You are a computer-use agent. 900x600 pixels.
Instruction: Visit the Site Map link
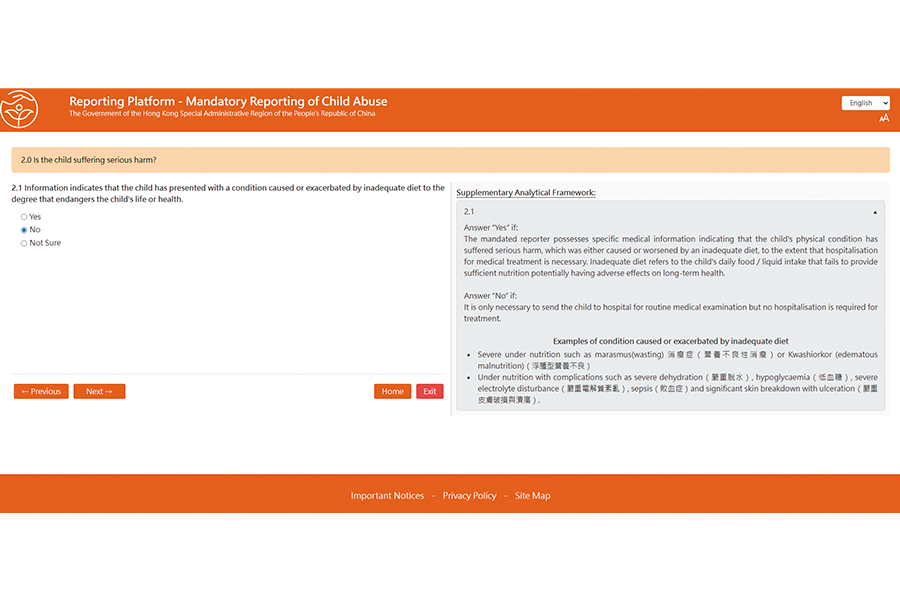click(532, 496)
